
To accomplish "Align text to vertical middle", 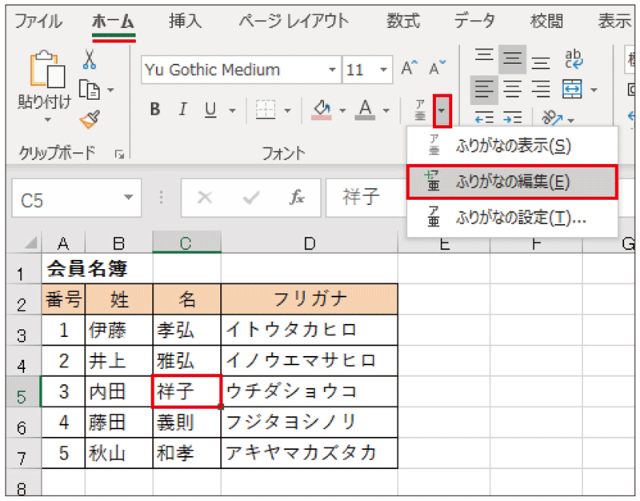I will pos(512,58).
